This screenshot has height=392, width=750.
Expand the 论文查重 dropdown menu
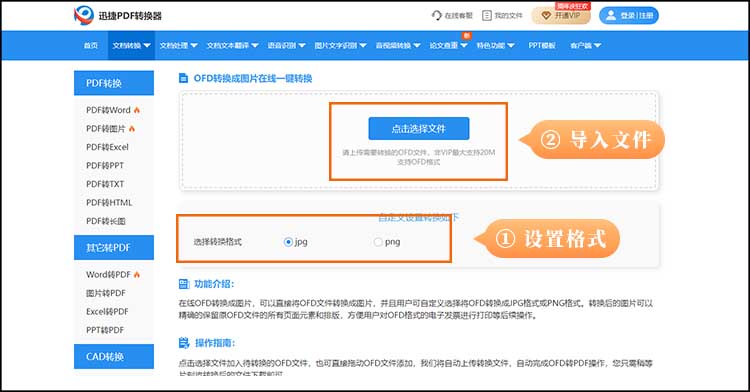point(448,45)
